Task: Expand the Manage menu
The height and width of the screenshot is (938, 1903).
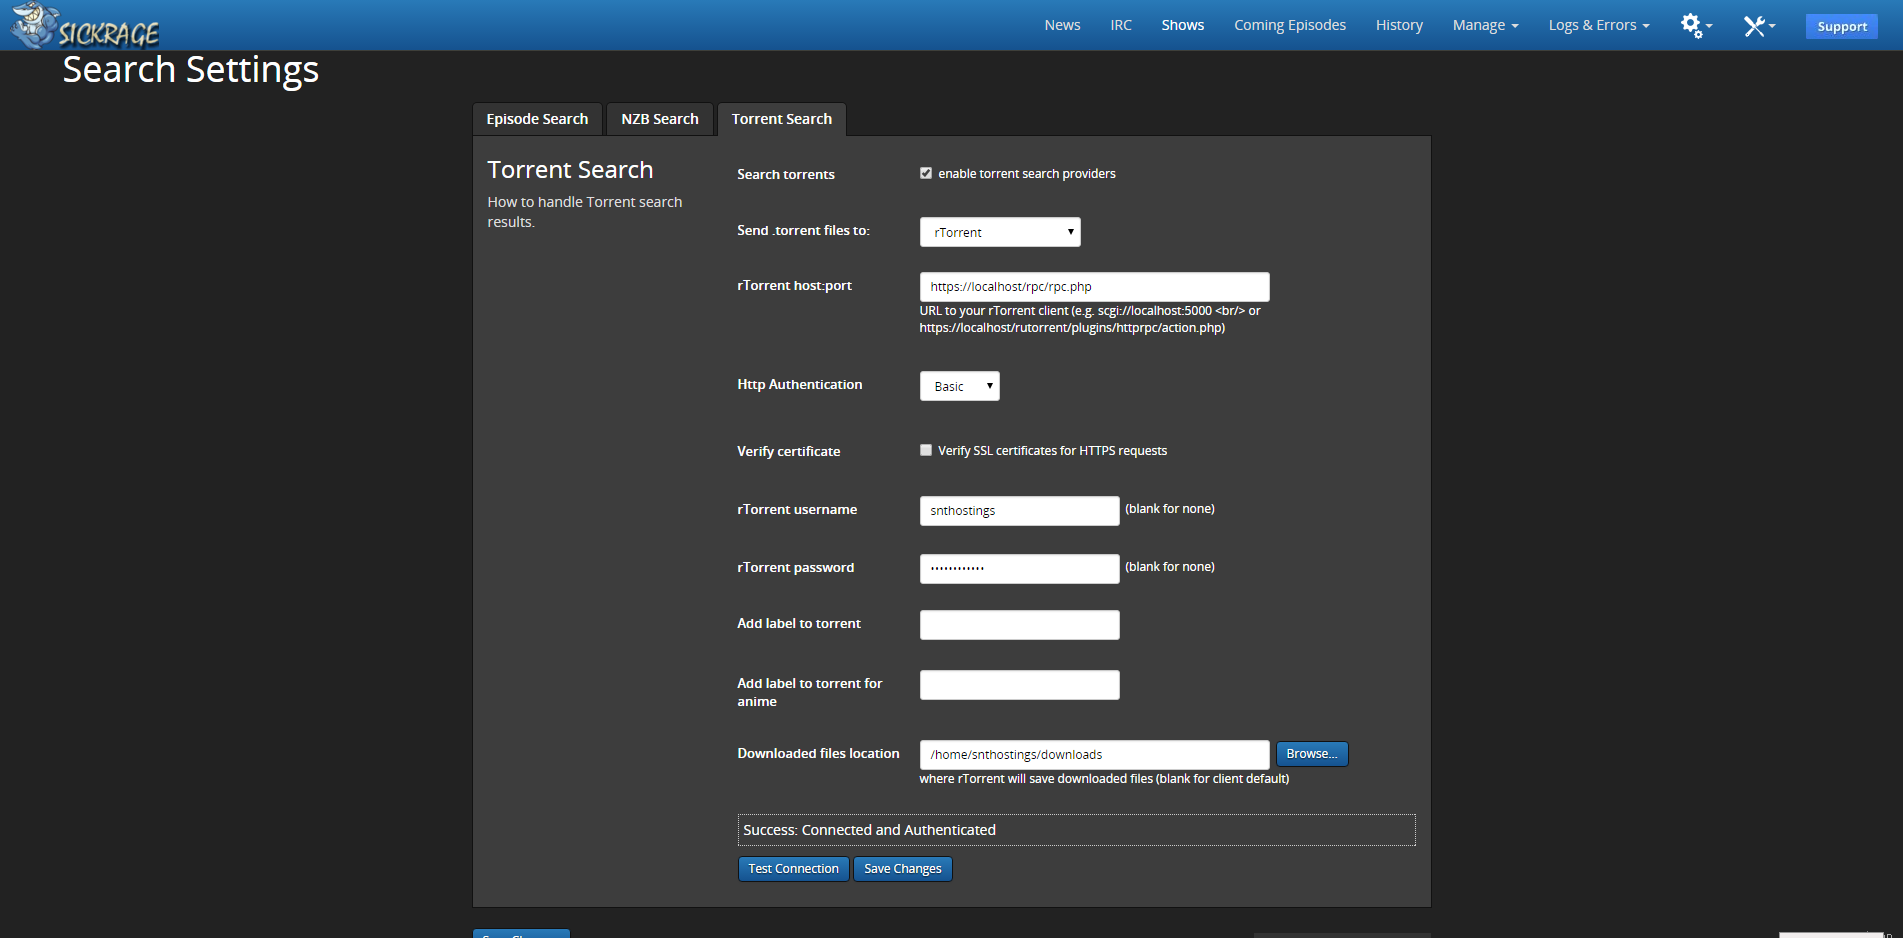Action: [1485, 25]
